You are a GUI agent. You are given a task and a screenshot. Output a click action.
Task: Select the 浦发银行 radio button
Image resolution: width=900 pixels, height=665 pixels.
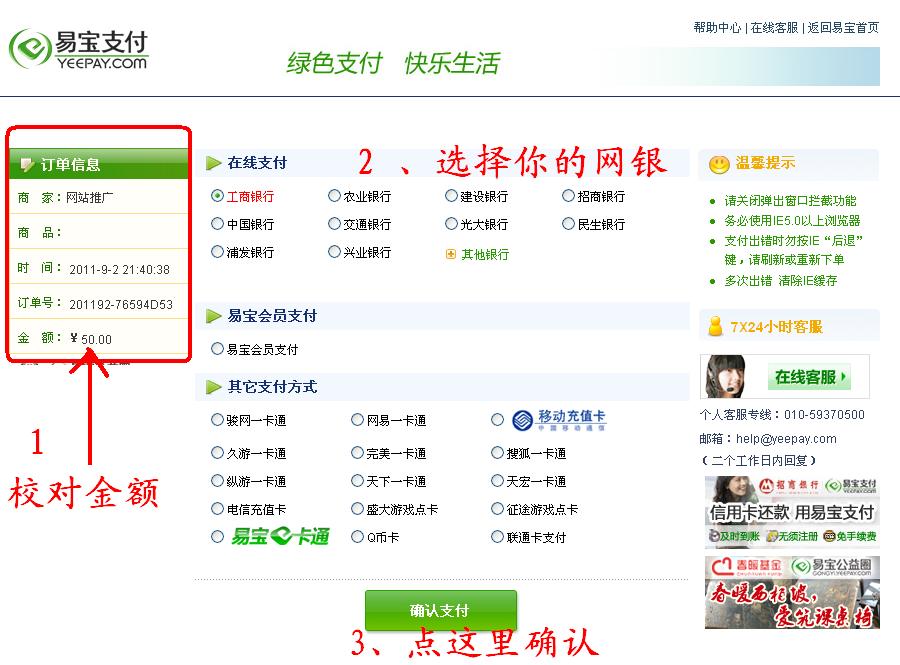coord(217,252)
